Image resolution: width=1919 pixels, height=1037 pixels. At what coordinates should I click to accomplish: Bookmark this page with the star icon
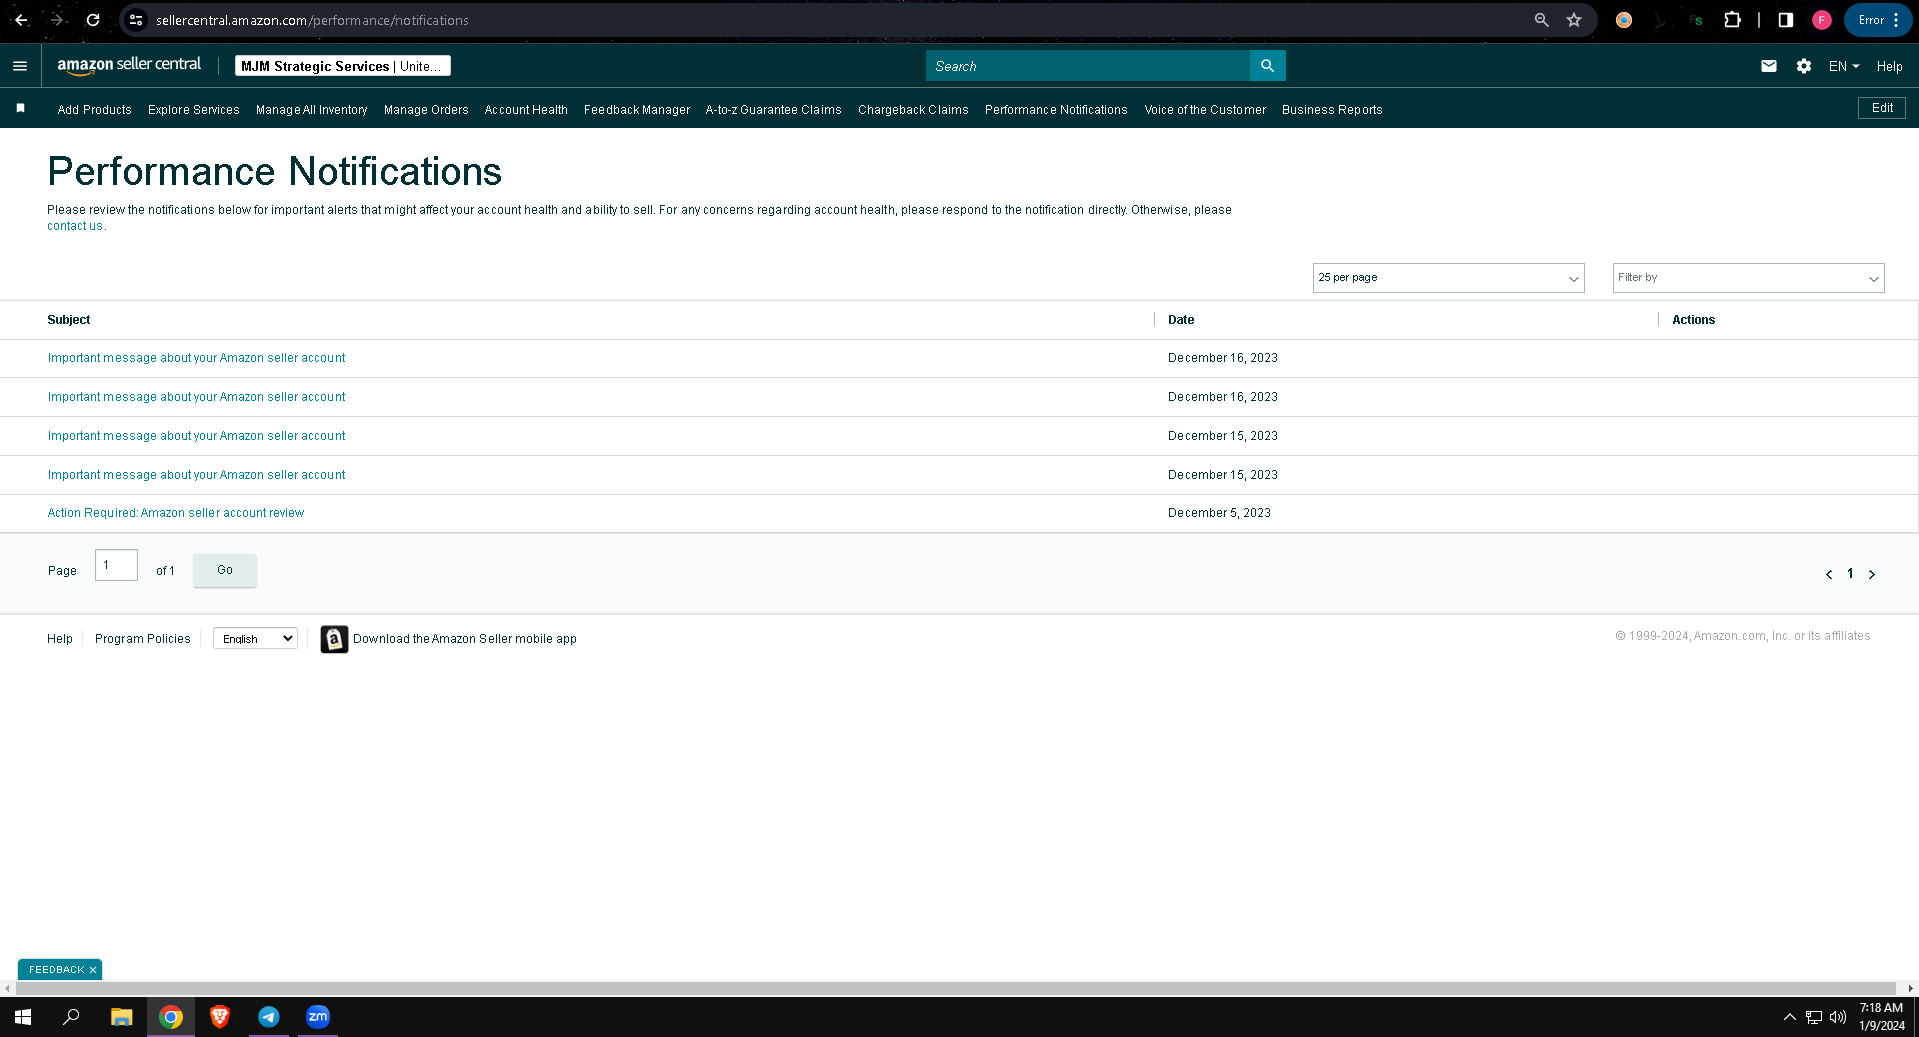[1574, 20]
